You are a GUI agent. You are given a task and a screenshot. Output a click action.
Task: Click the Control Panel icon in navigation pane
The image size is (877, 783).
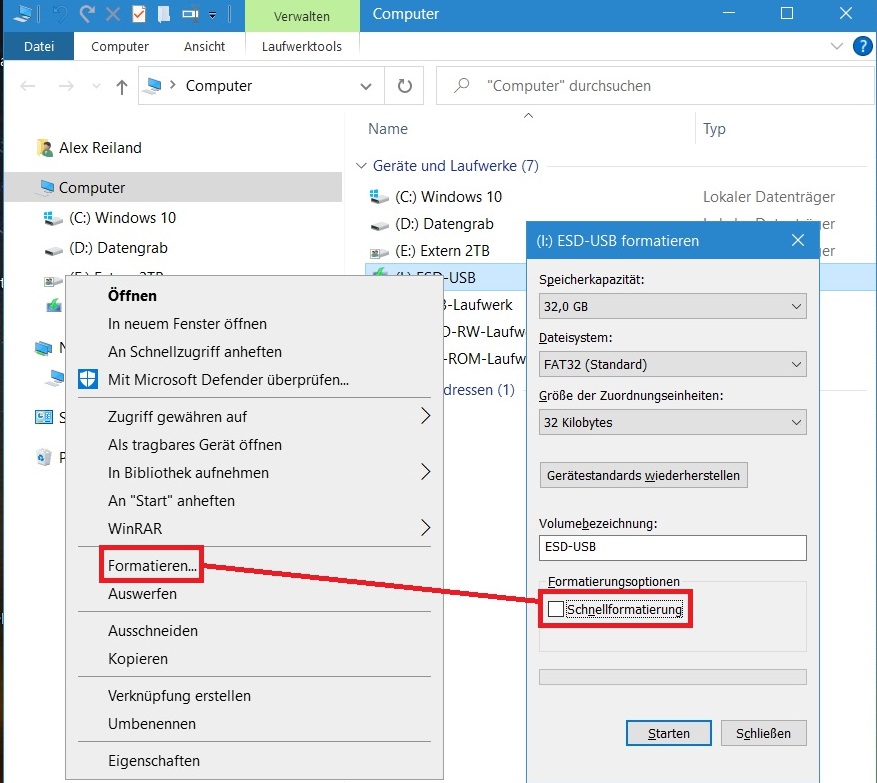[44, 417]
